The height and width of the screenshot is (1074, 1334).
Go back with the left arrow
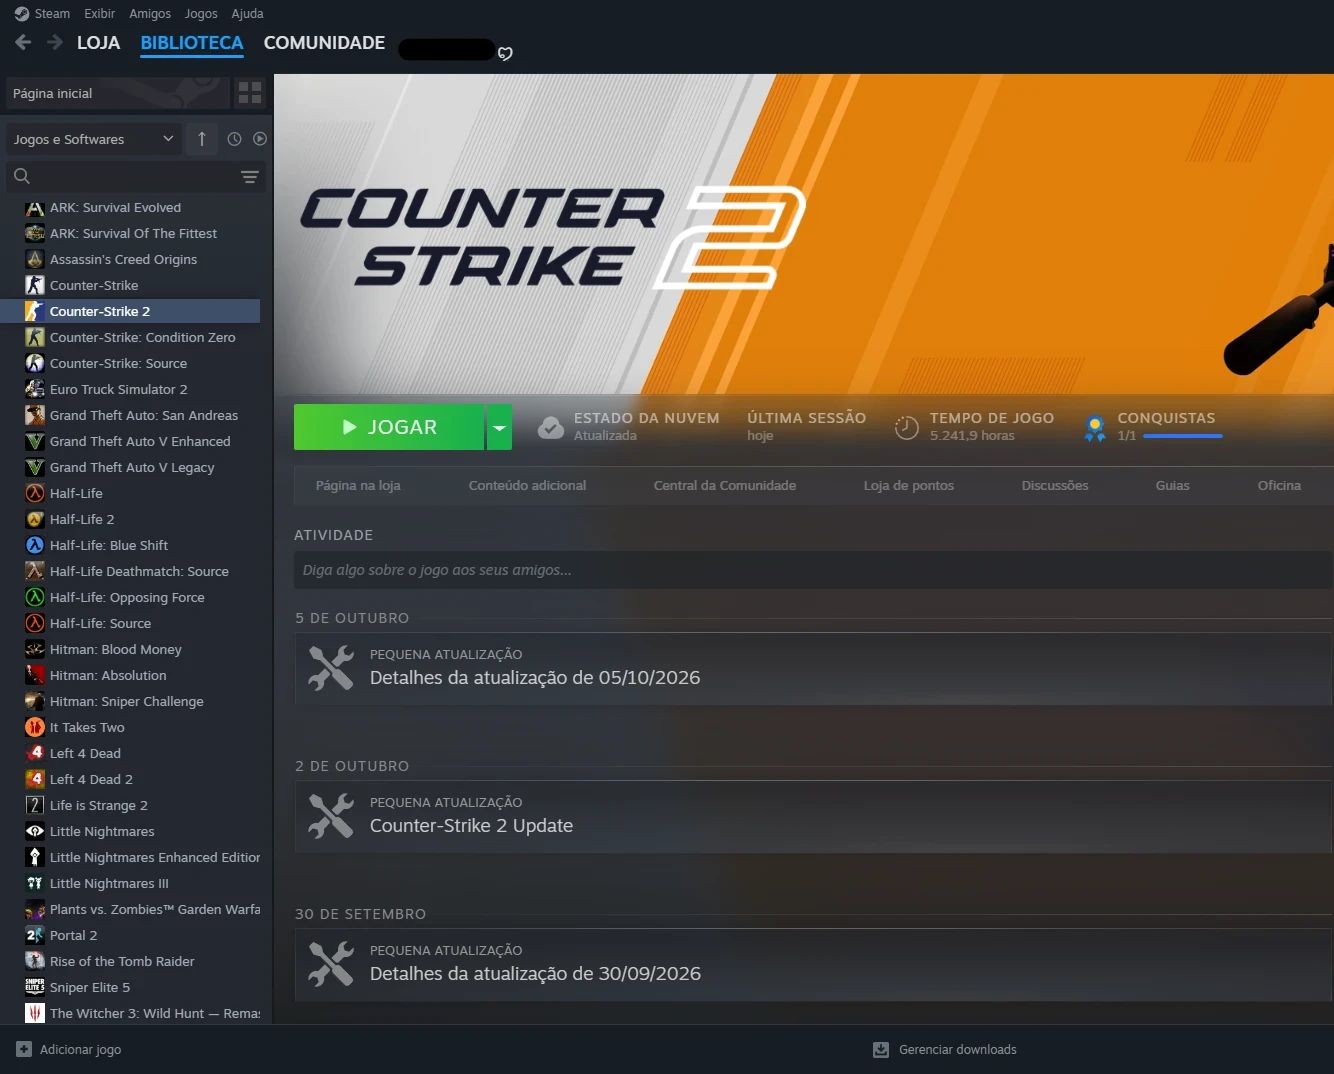pos(23,43)
